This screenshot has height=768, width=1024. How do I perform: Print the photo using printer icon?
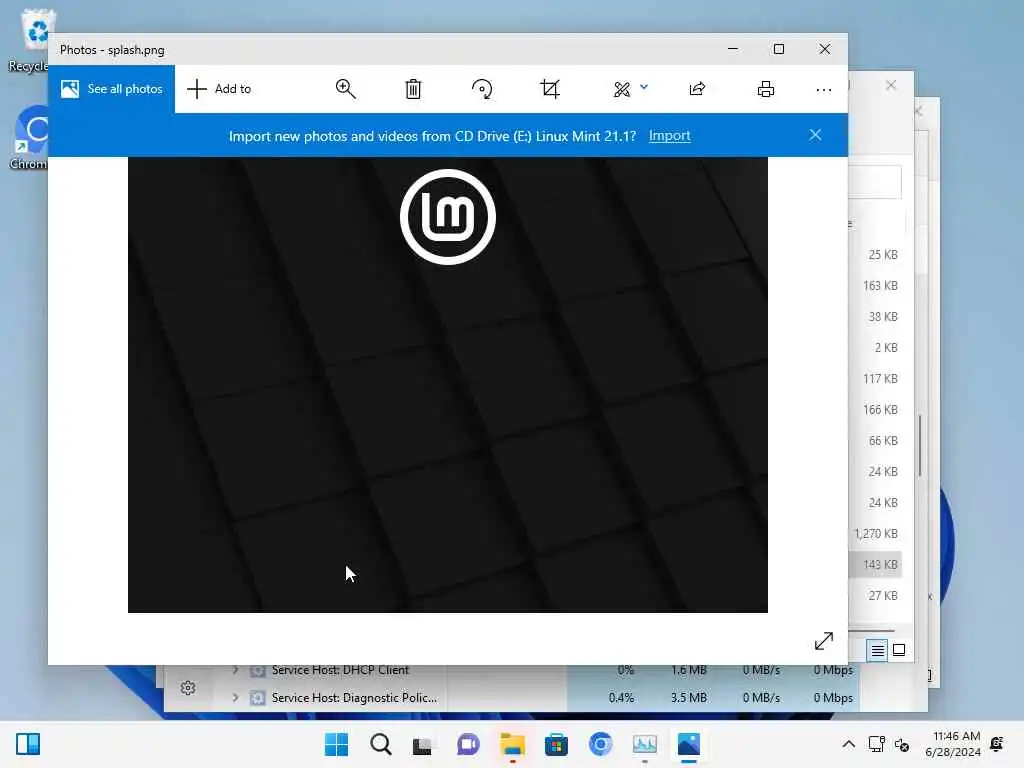click(x=766, y=89)
